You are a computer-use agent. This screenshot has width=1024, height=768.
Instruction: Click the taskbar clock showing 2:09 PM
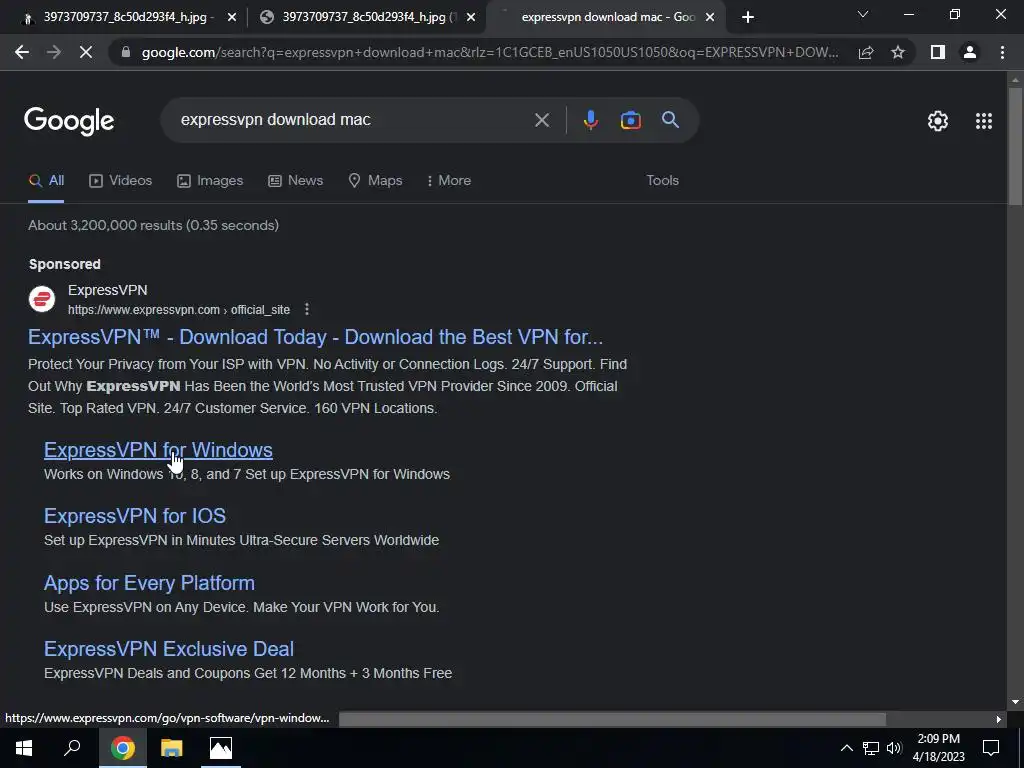[938, 748]
